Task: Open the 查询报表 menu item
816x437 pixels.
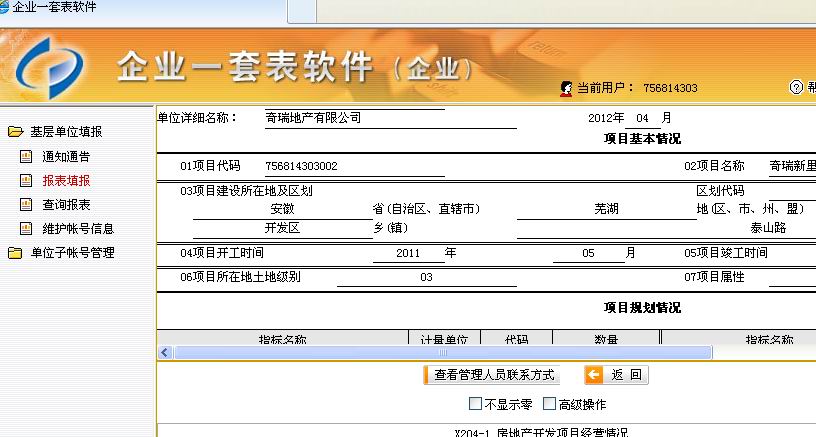Action: tap(66, 204)
